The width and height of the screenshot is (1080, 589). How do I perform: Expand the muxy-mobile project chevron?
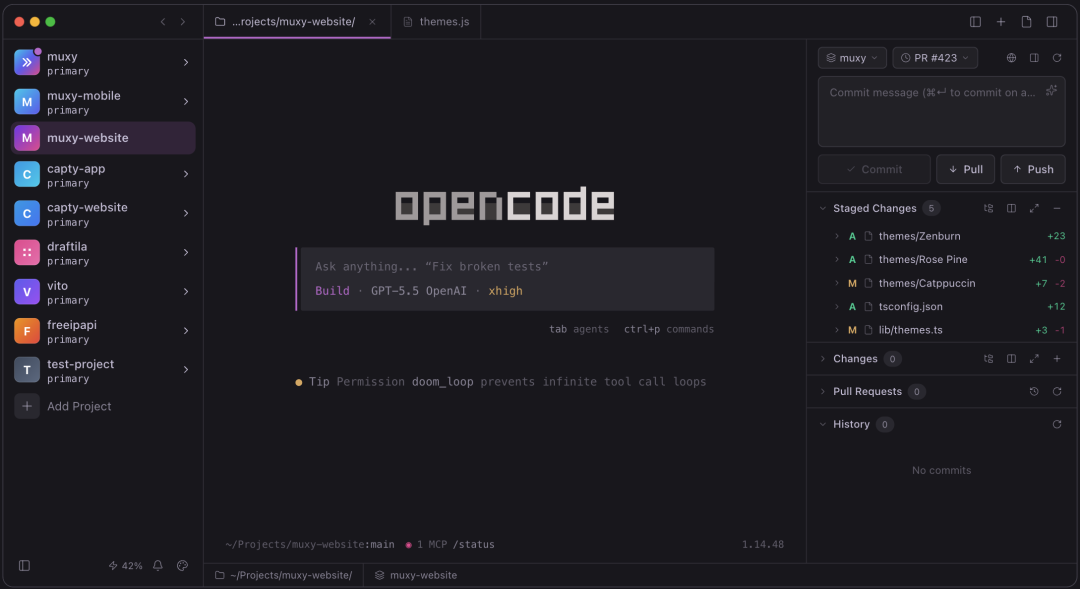[186, 102]
